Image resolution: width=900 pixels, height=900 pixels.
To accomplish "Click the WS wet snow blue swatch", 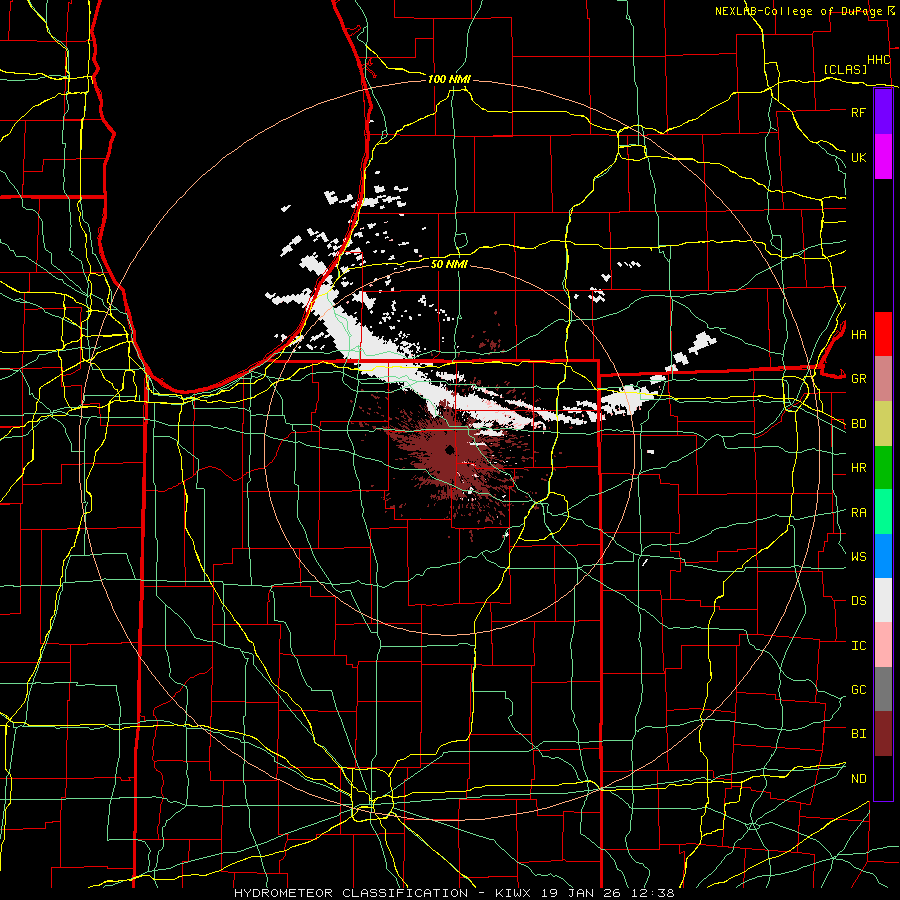I will 883,556.
